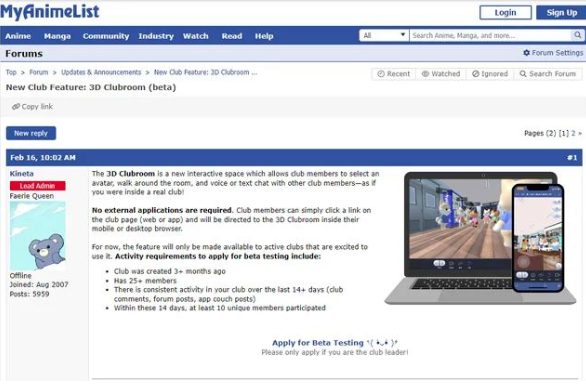Expand the All search category dropdown
The image size is (586, 386).
(x=384, y=35)
